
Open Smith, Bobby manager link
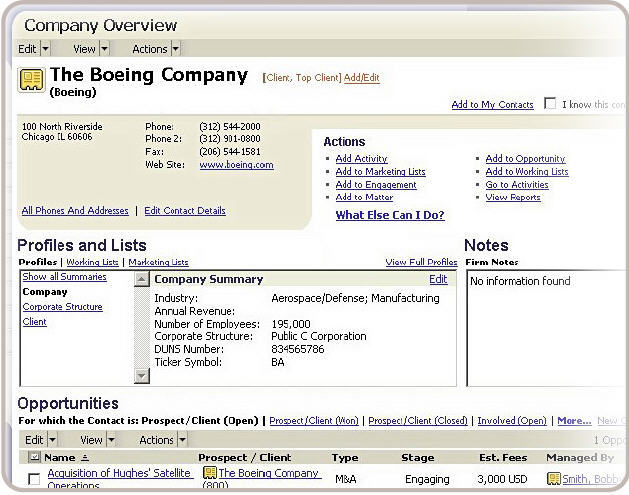[592, 479]
